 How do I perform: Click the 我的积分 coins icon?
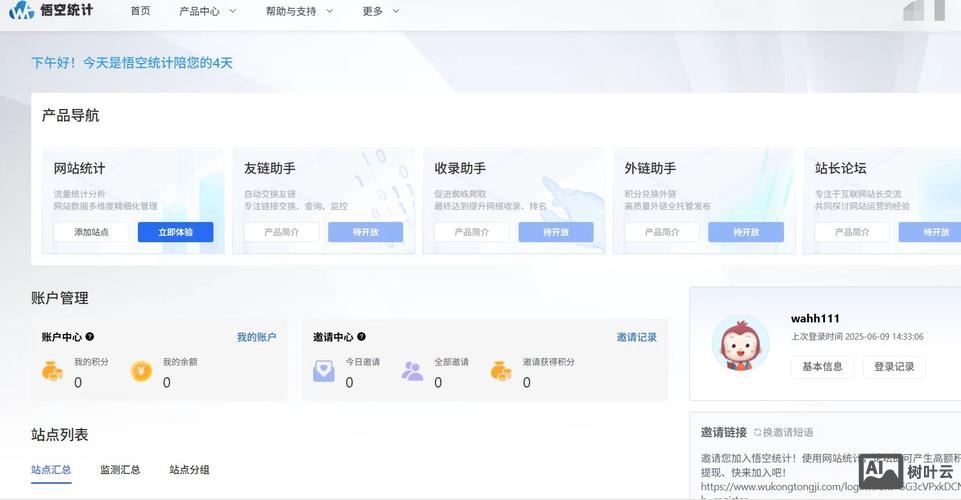pos(52,371)
